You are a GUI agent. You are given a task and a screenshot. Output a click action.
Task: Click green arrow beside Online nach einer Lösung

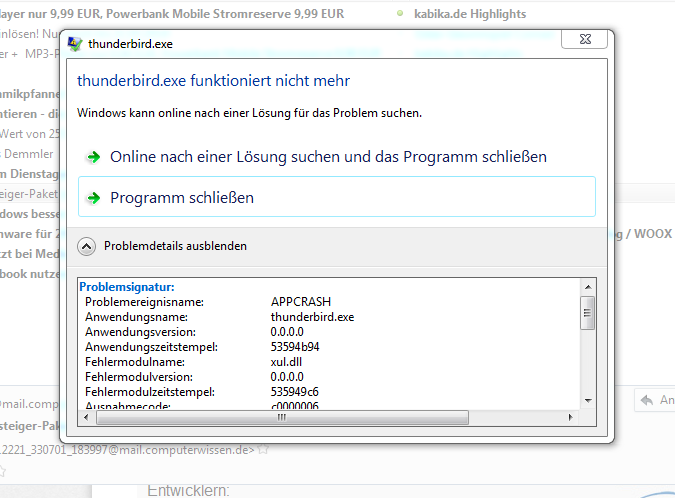pos(93,157)
